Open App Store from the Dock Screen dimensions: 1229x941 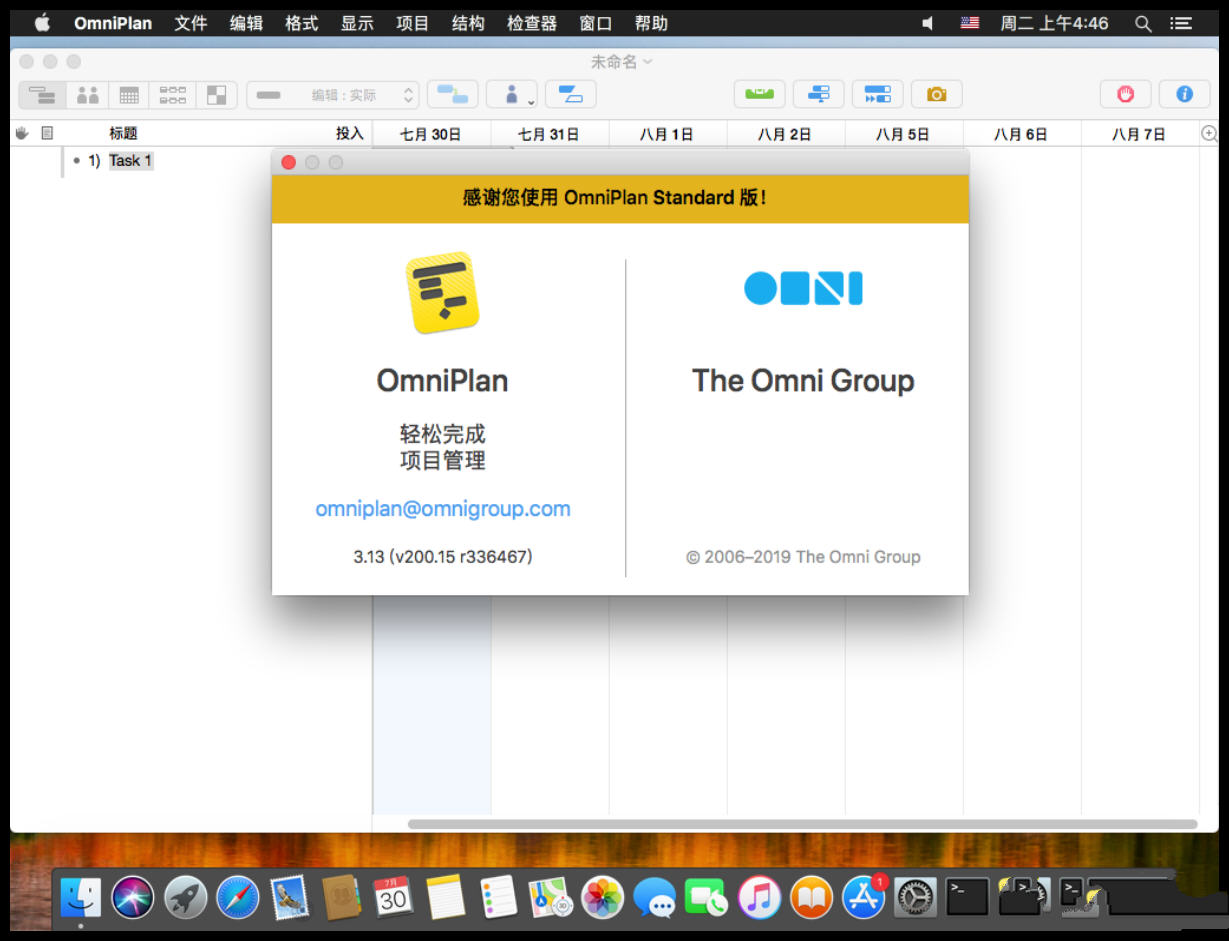pyautogui.click(x=863, y=897)
